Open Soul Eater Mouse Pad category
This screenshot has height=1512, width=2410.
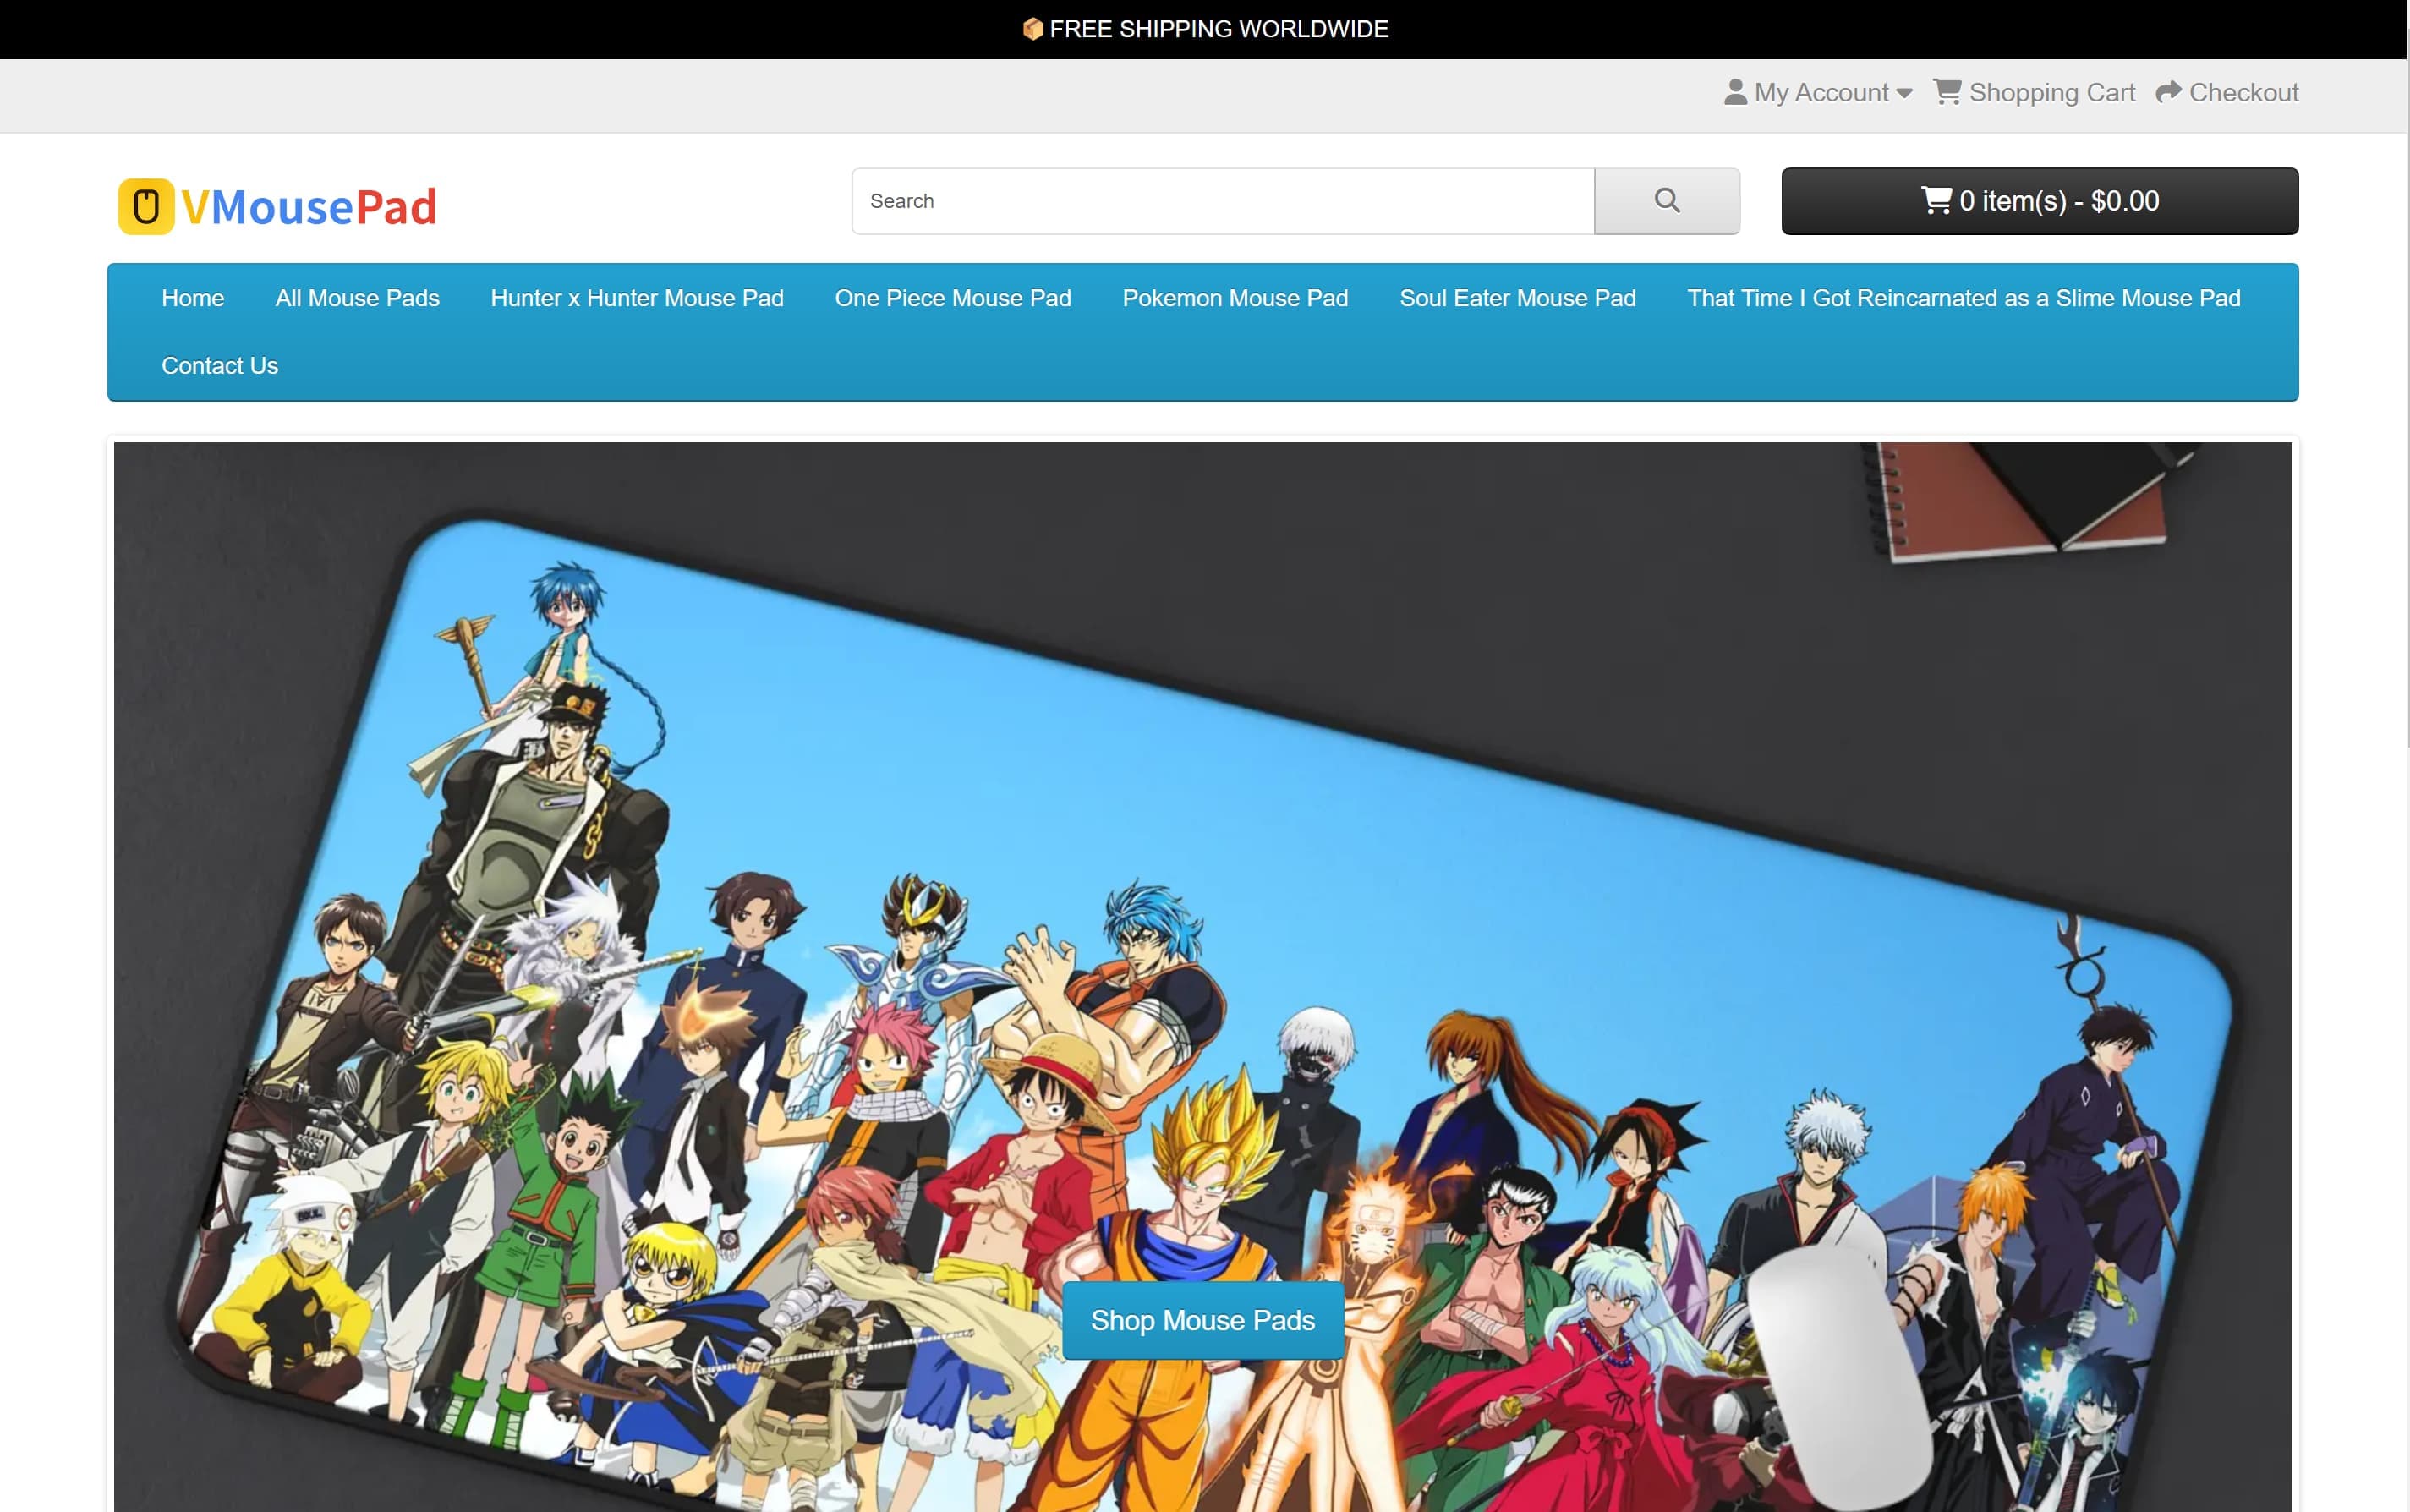tap(1517, 298)
